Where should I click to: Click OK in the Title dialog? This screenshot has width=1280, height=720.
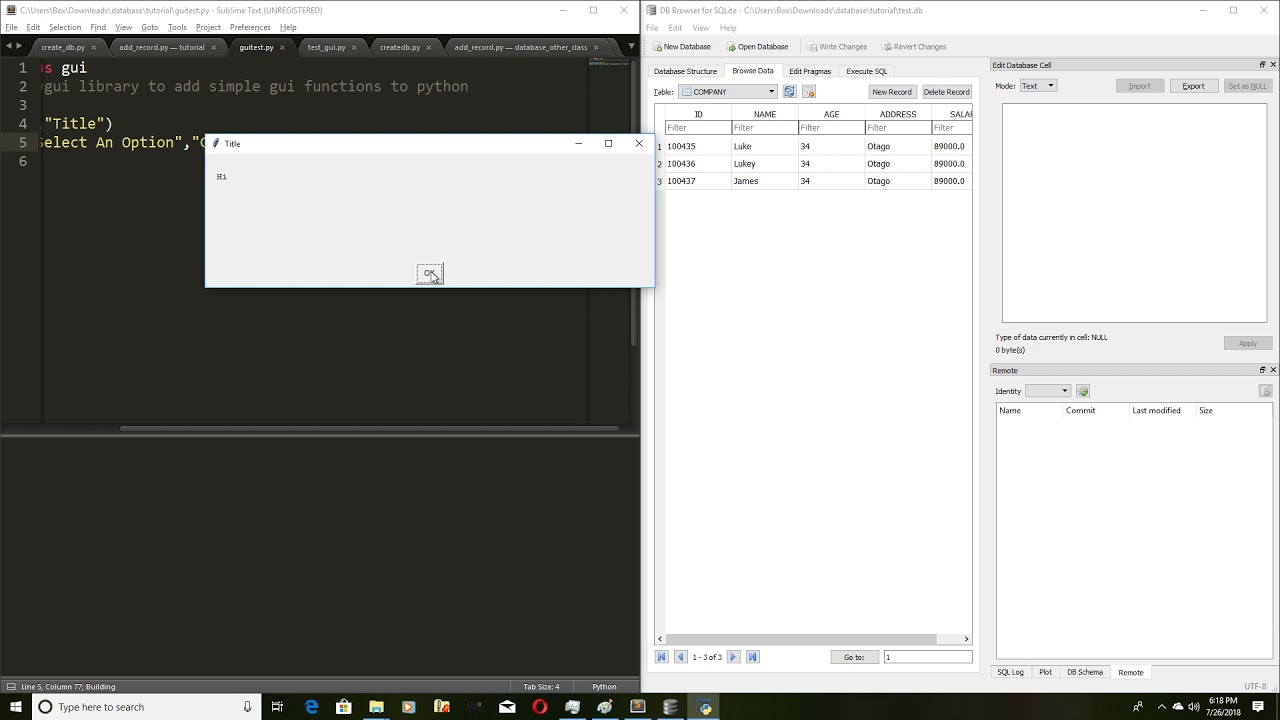click(x=430, y=273)
